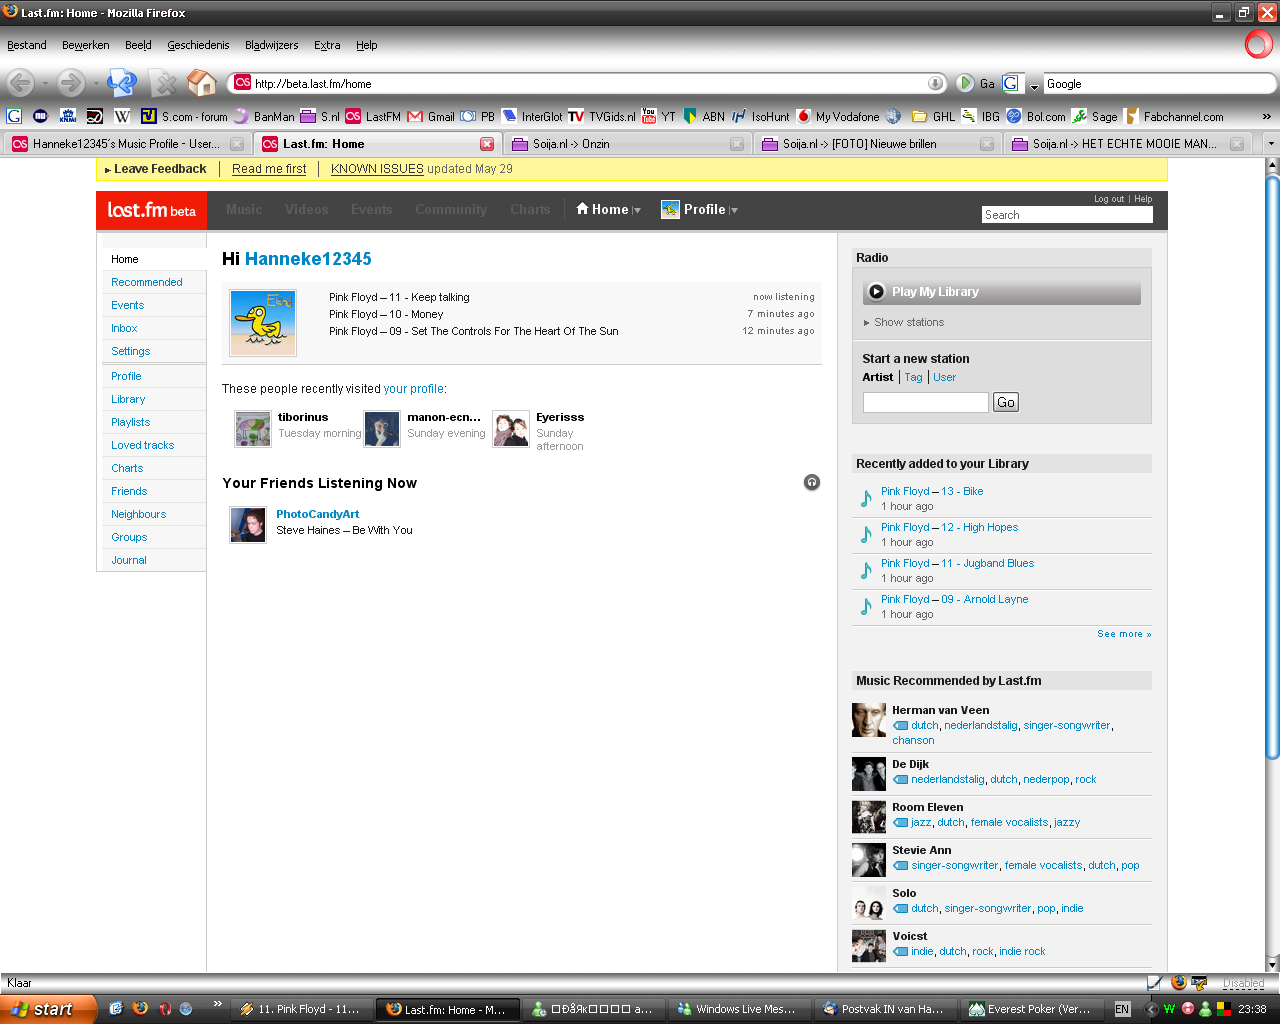
Task: Switch to the Windows Live Messenger taskbar item
Action: pyautogui.click(x=738, y=1009)
